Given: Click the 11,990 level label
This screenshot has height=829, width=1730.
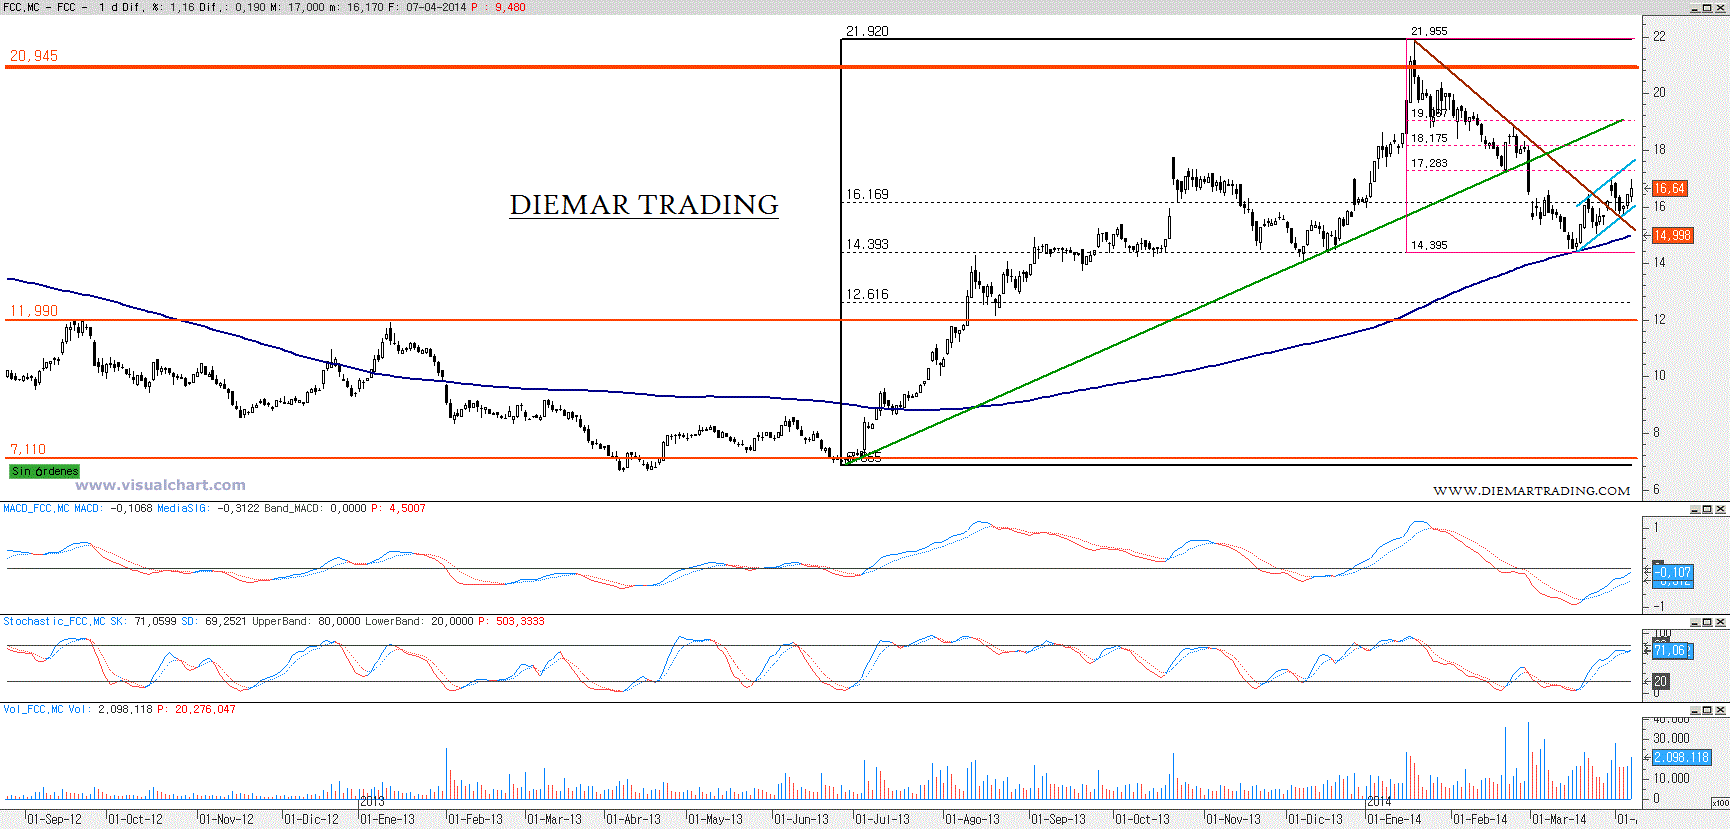Looking at the screenshot, I should (34, 311).
